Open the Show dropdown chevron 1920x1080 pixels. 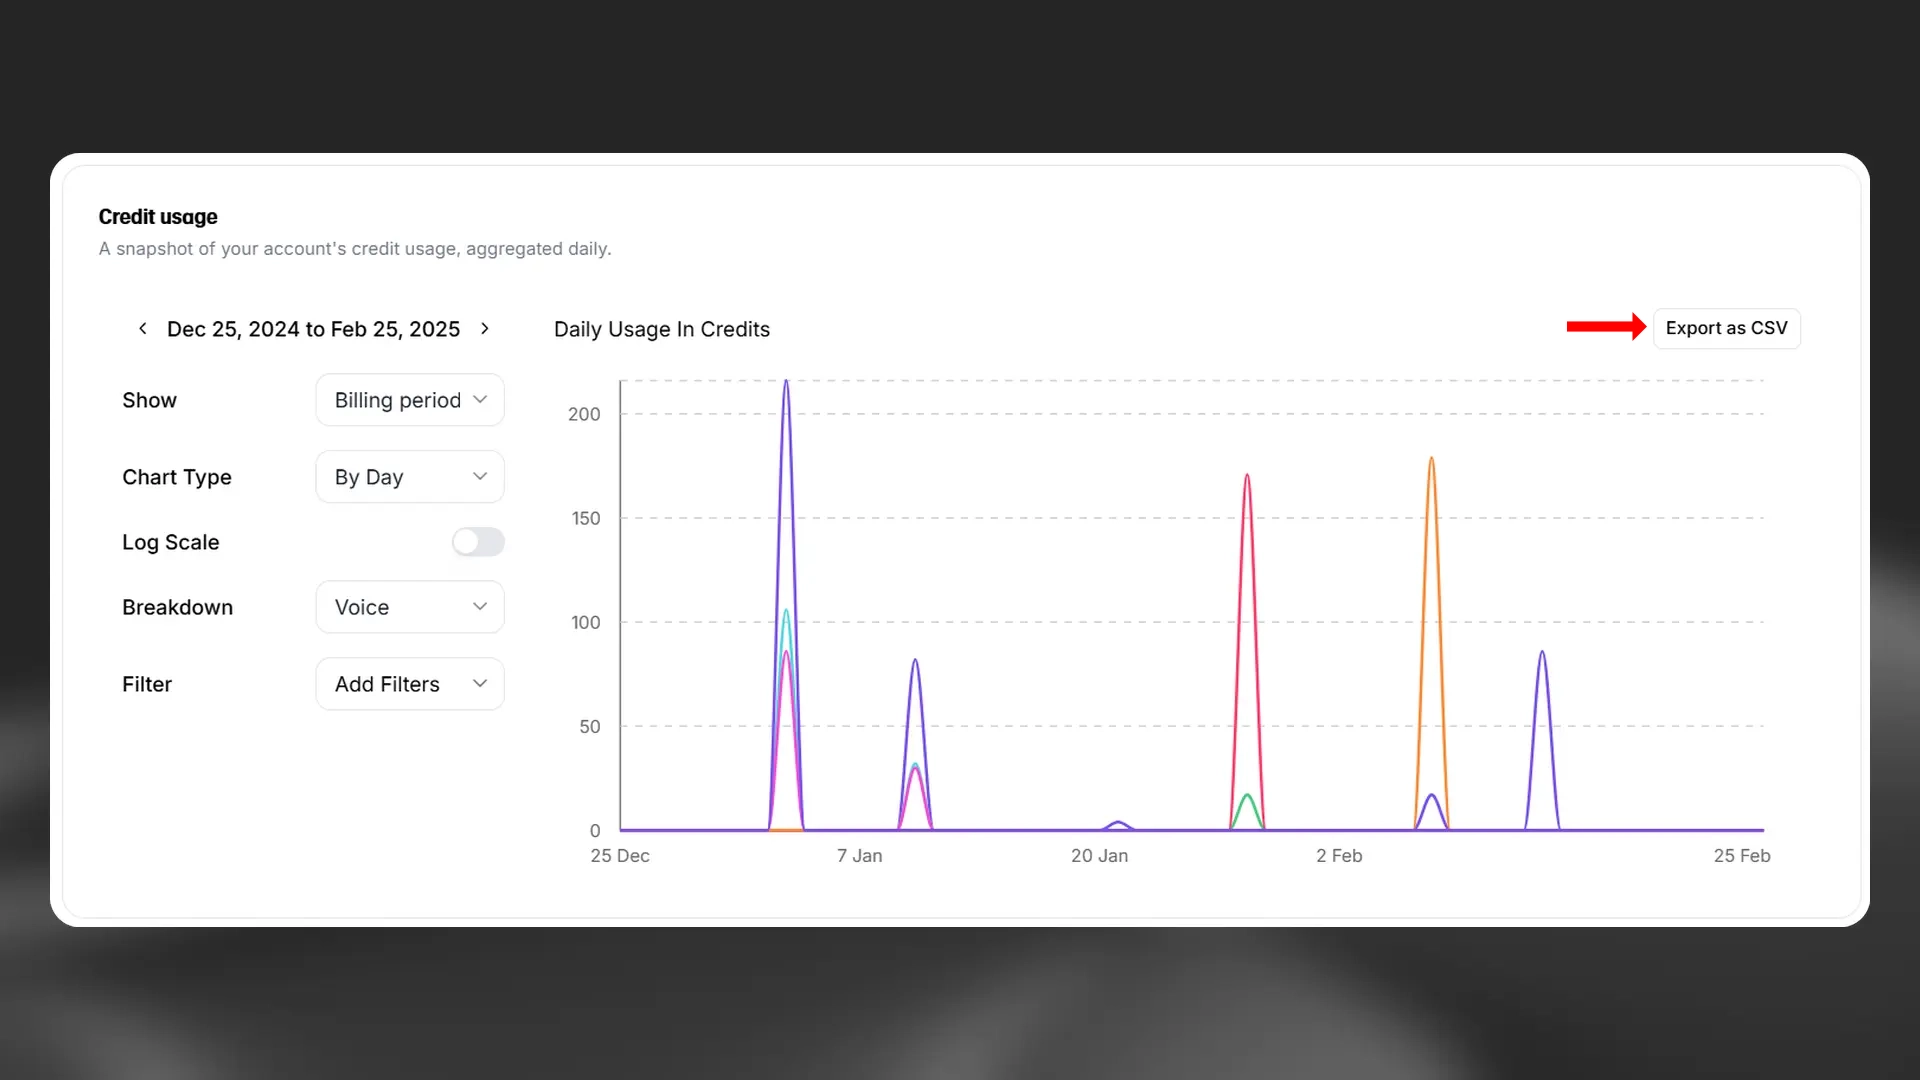pyautogui.click(x=480, y=399)
